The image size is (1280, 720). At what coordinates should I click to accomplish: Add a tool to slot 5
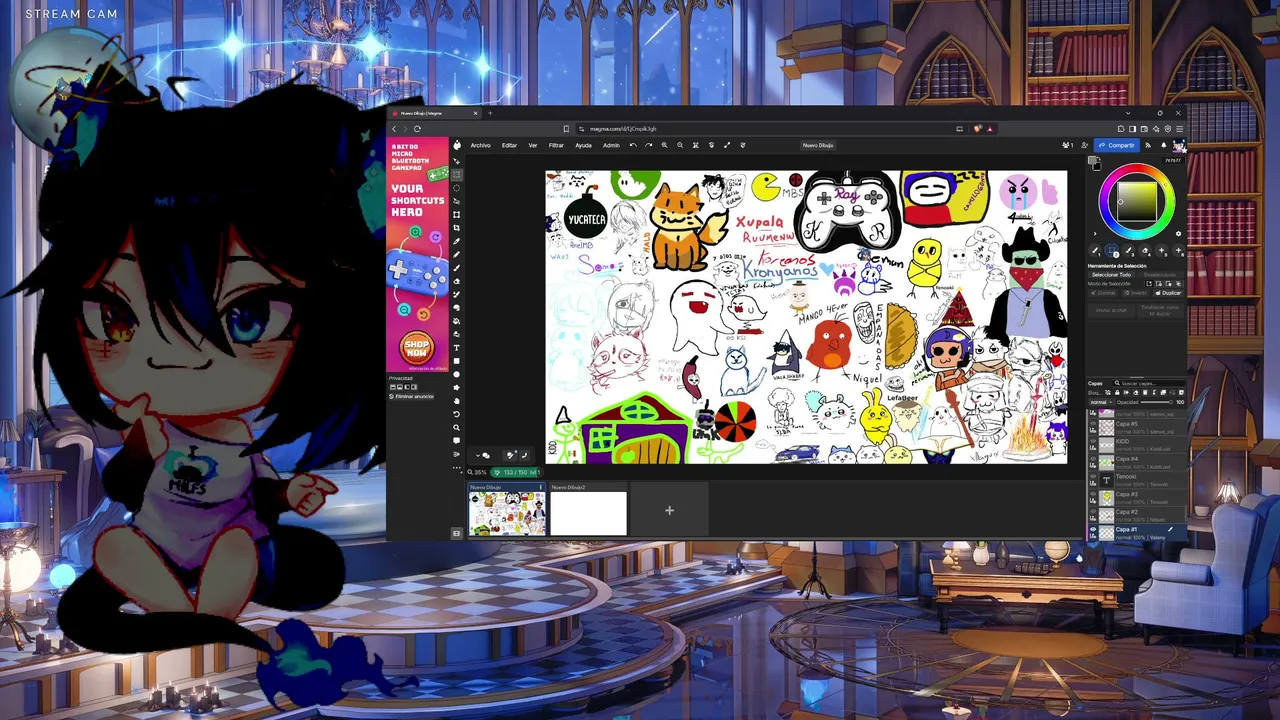[x=1162, y=251]
